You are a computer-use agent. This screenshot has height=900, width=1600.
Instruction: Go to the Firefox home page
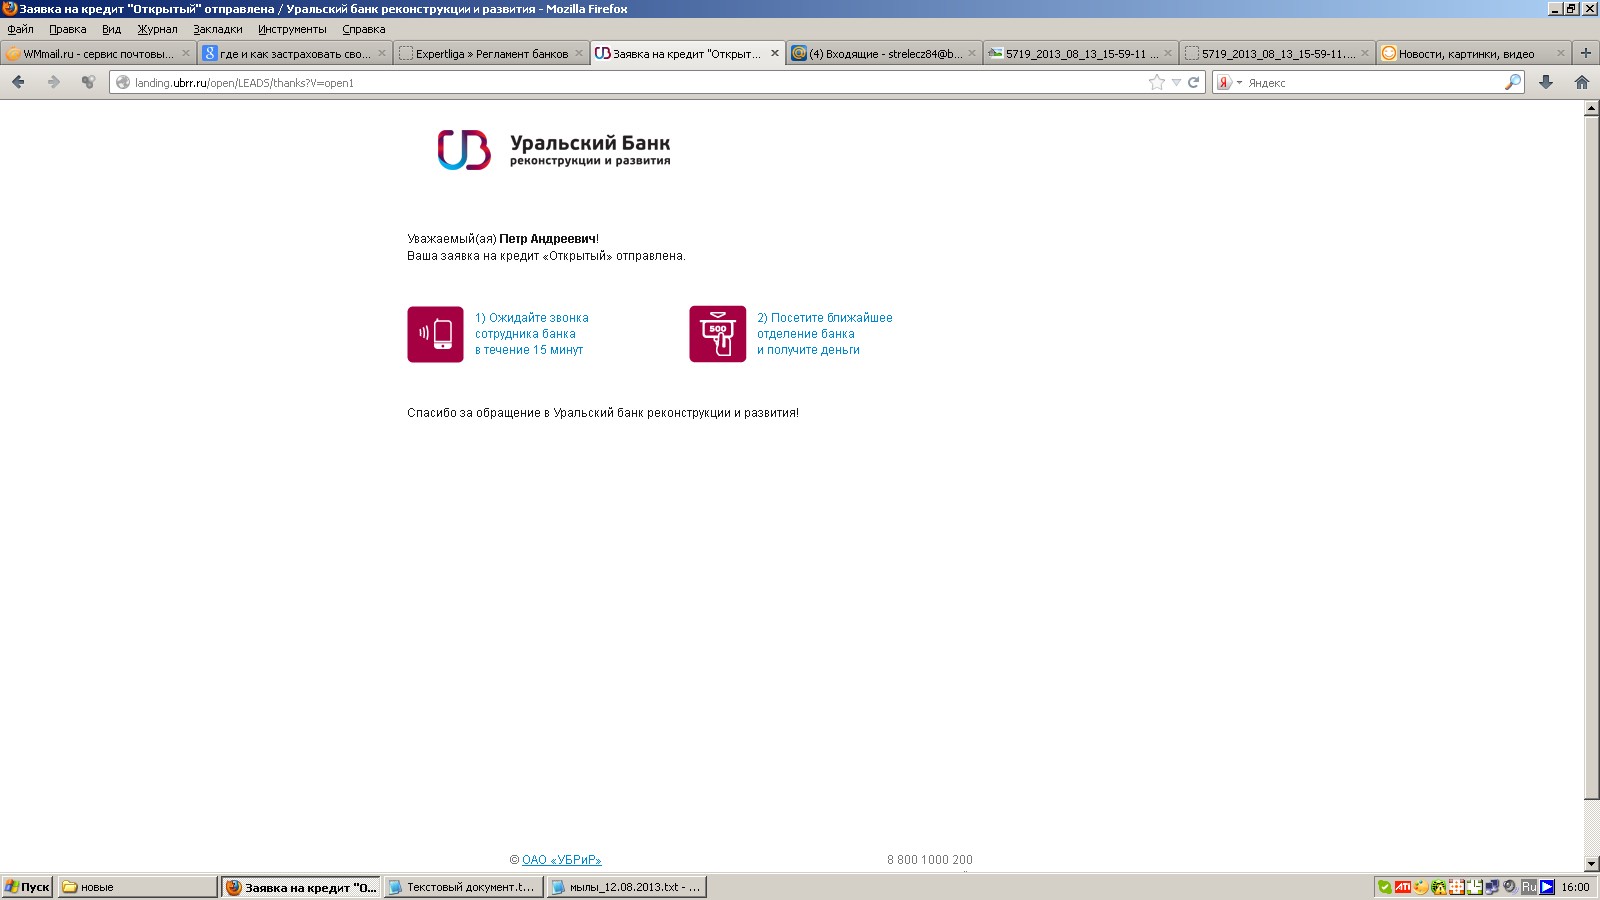[1582, 82]
